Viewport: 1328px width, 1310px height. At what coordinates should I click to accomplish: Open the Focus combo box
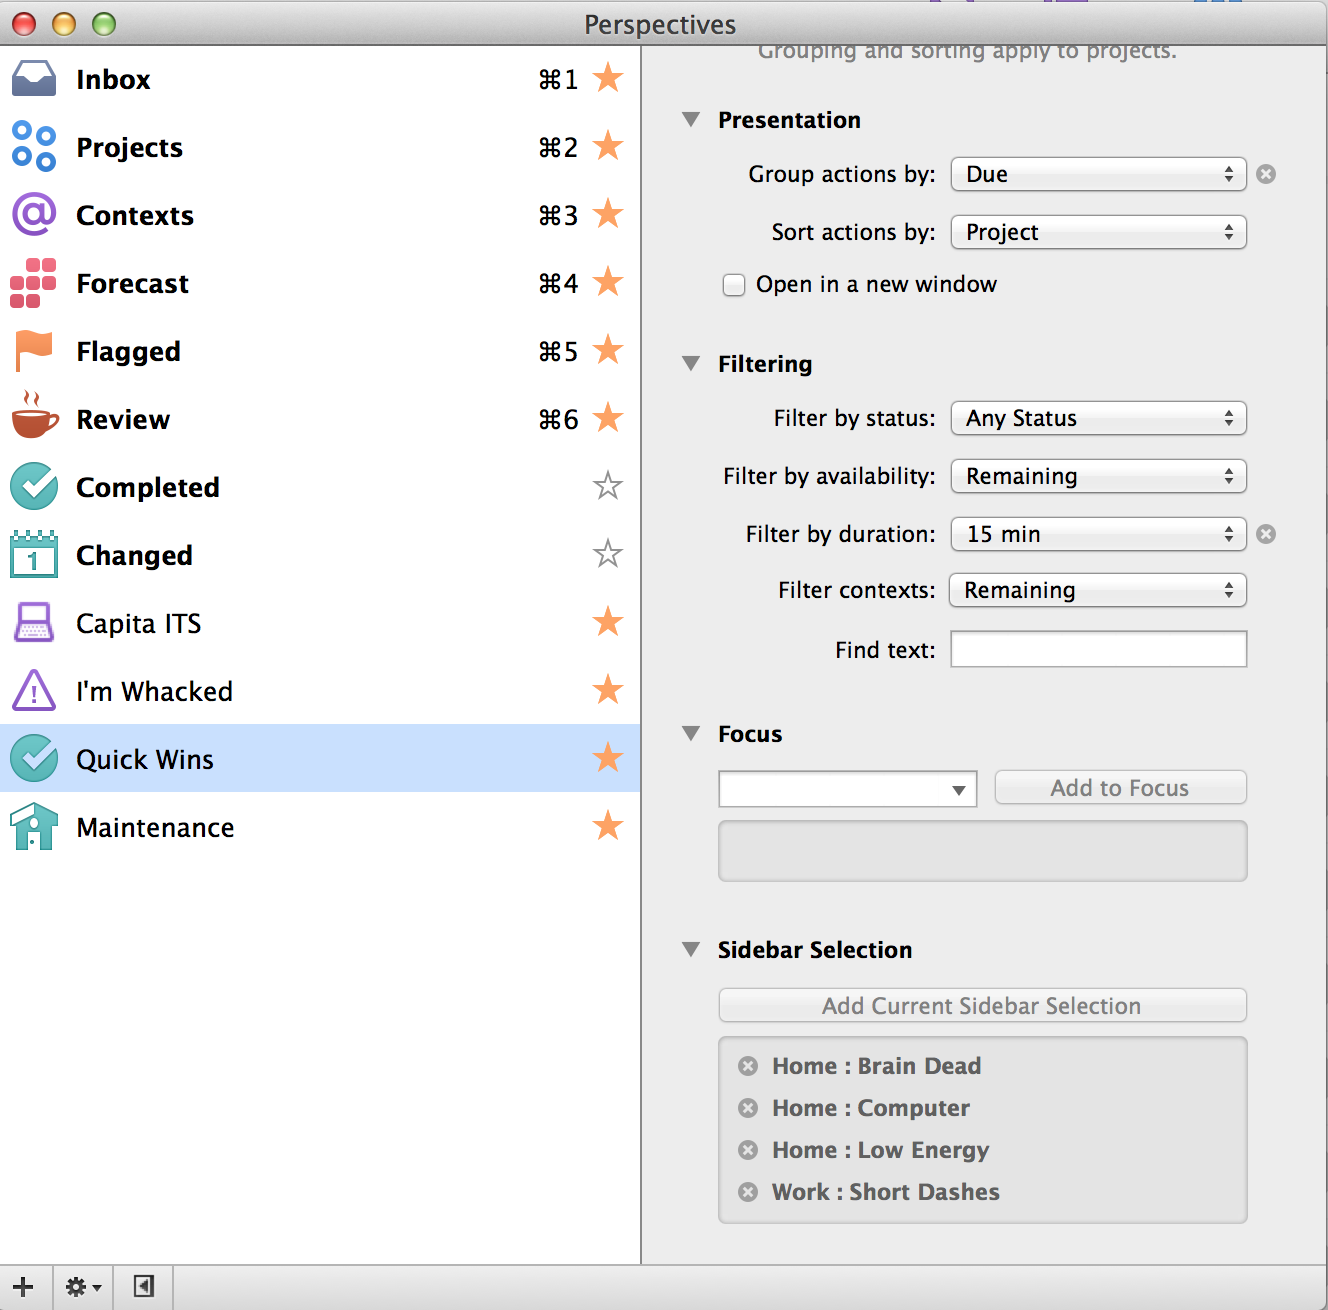click(847, 789)
